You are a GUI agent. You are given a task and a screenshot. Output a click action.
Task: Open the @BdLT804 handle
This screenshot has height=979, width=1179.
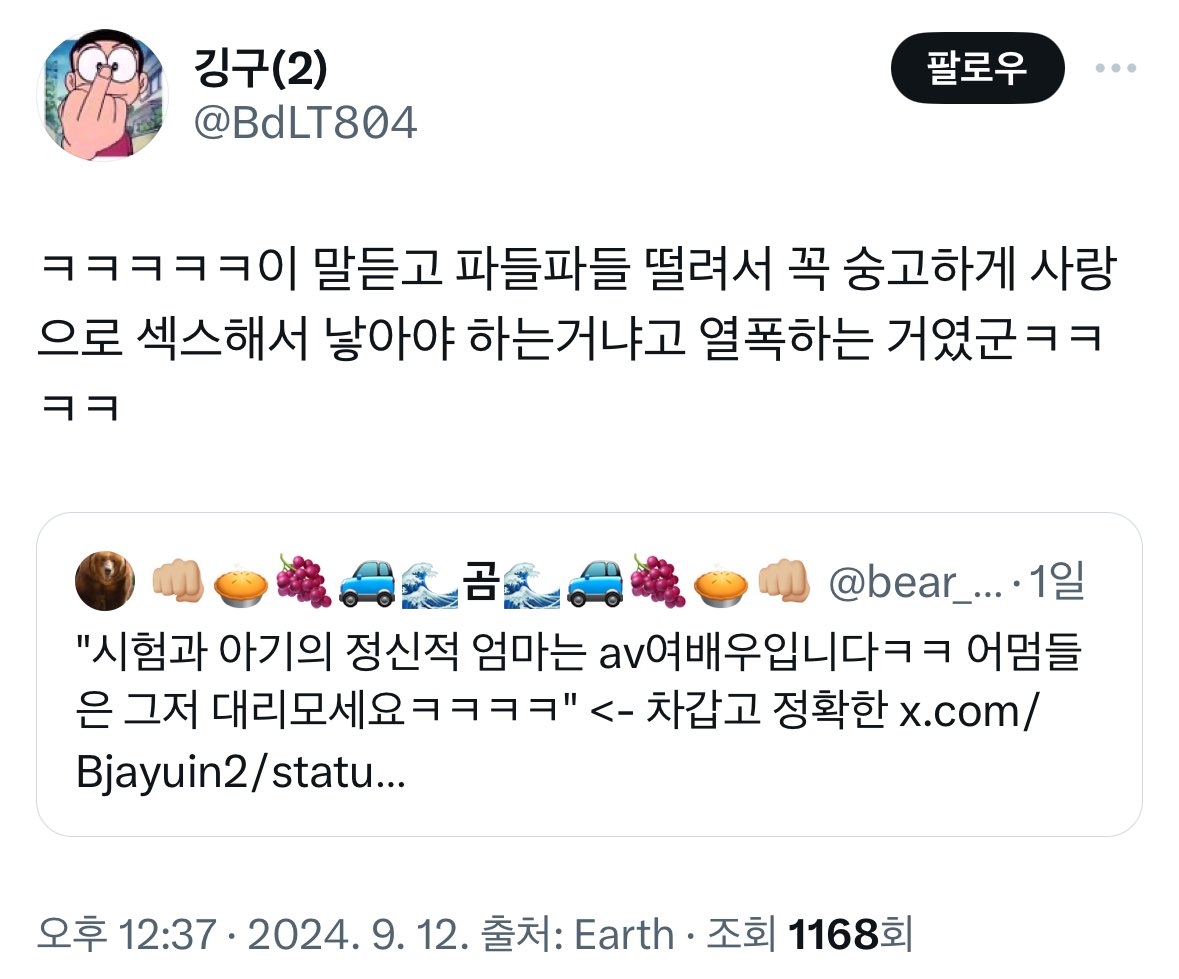305,123
